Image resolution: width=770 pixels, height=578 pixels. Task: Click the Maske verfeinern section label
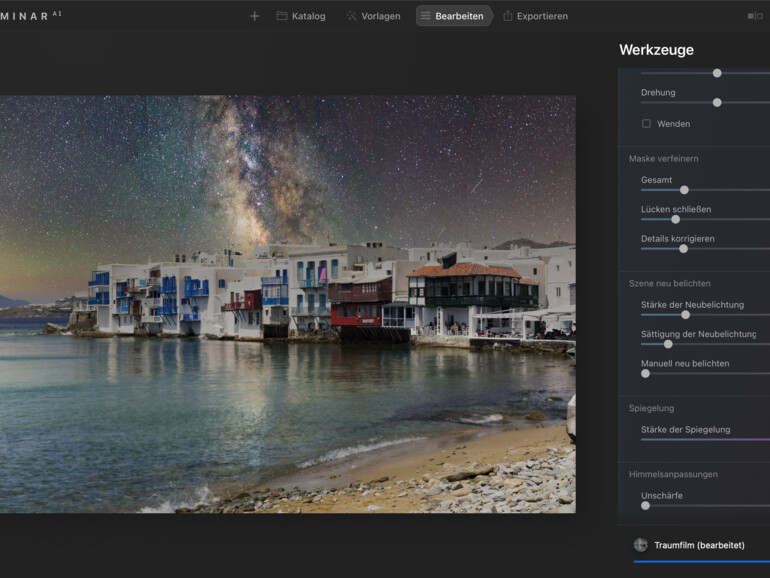point(663,159)
